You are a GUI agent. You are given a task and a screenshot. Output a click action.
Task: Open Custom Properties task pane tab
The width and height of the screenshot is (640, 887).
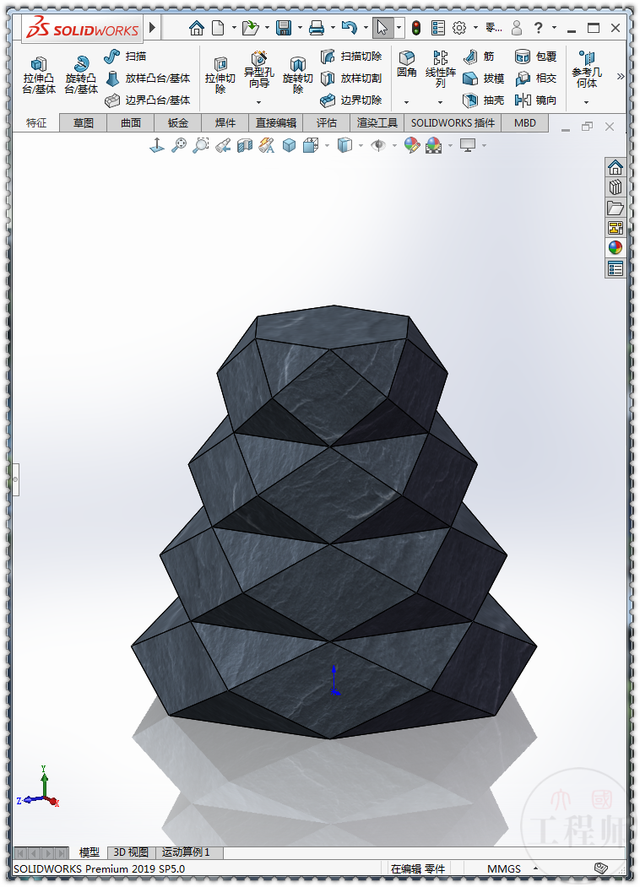pyautogui.click(x=615, y=268)
